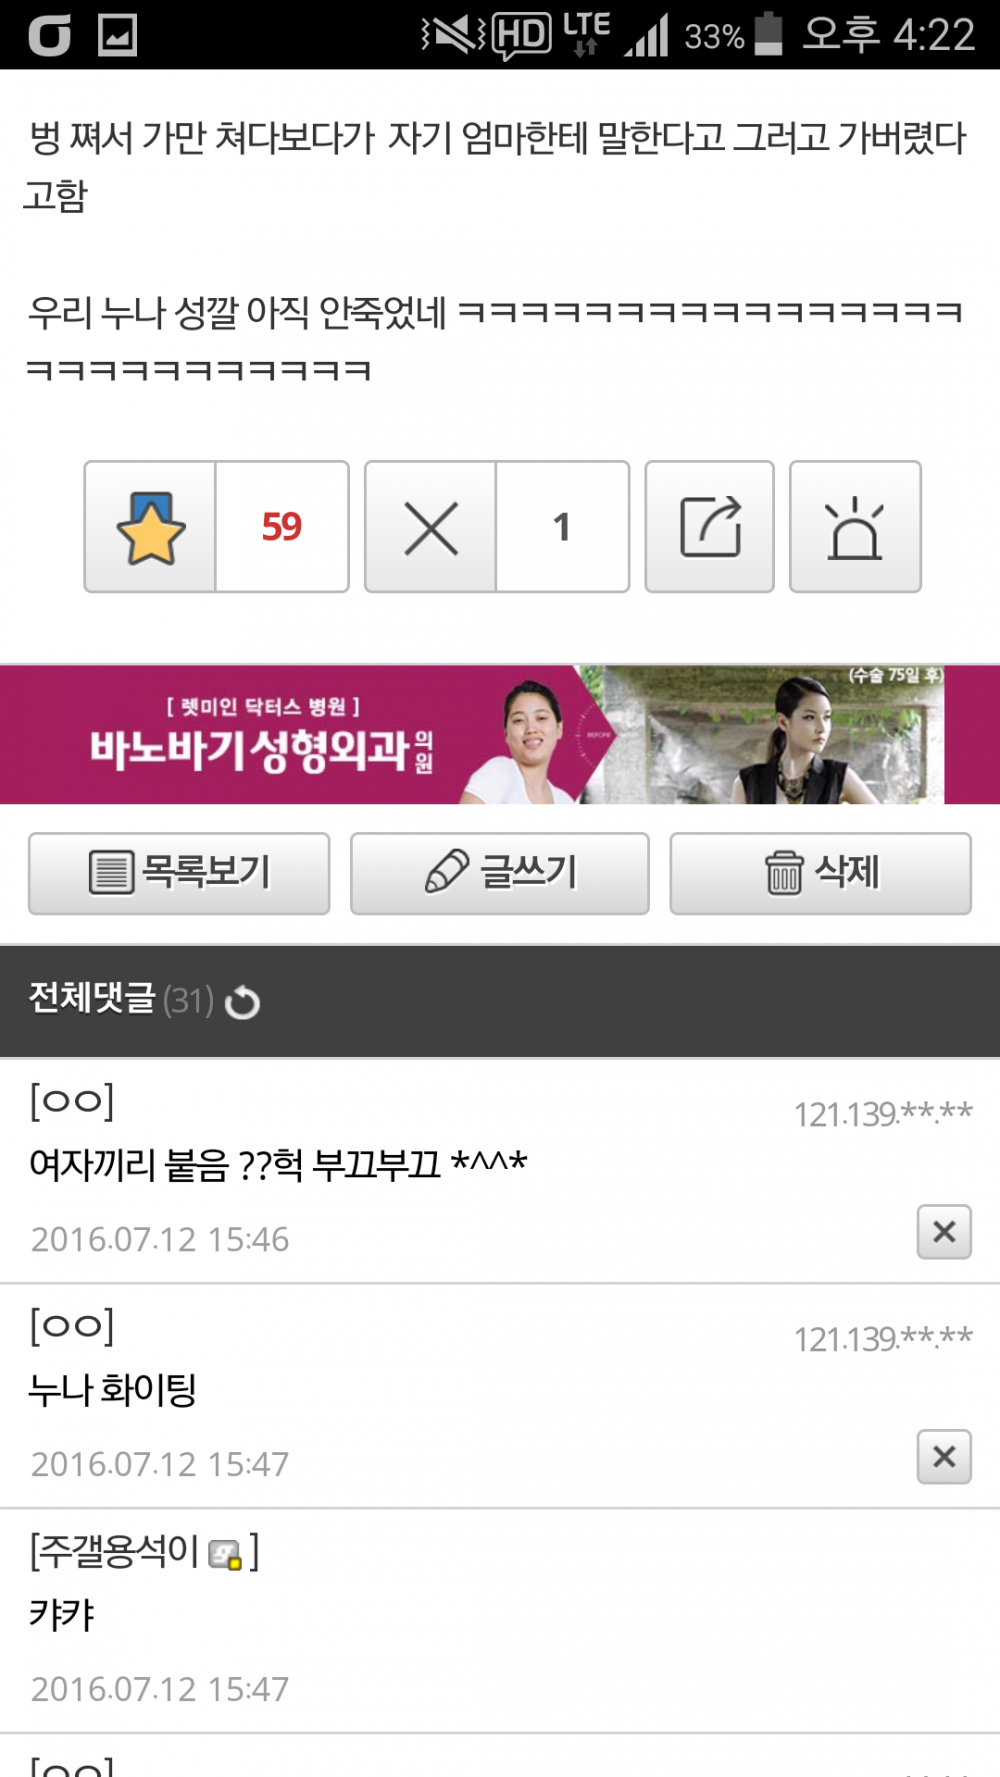Tap the [주갤용석이] commenter name
1000x1777 pixels.
coord(144,1552)
